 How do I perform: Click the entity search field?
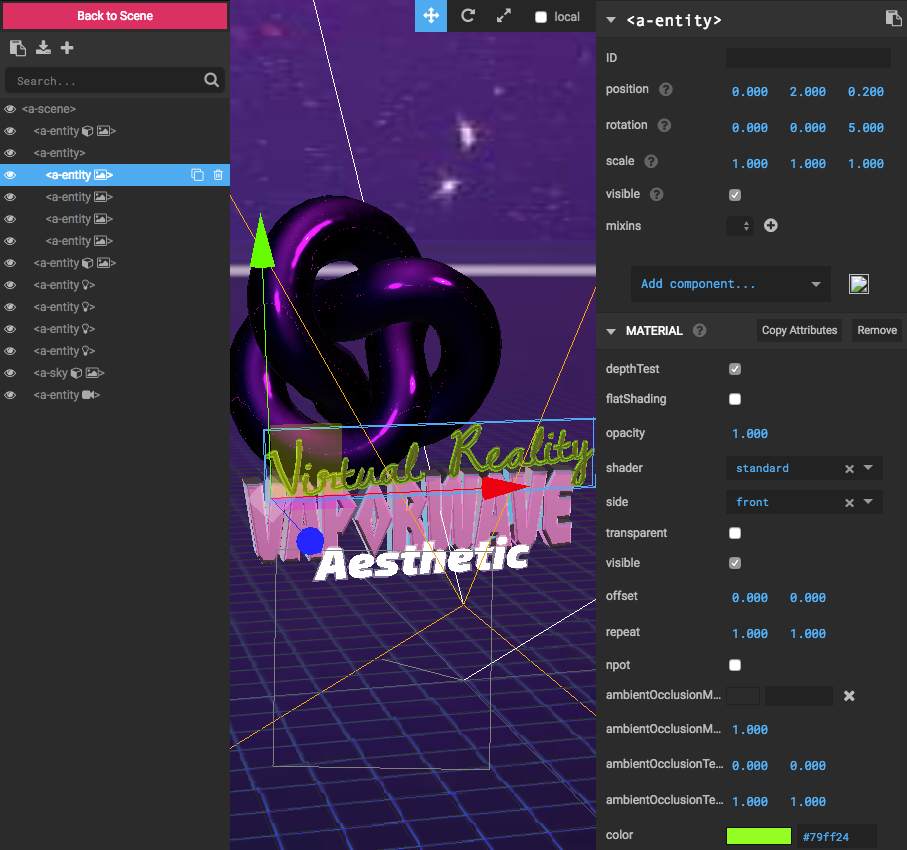[x=105, y=81]
